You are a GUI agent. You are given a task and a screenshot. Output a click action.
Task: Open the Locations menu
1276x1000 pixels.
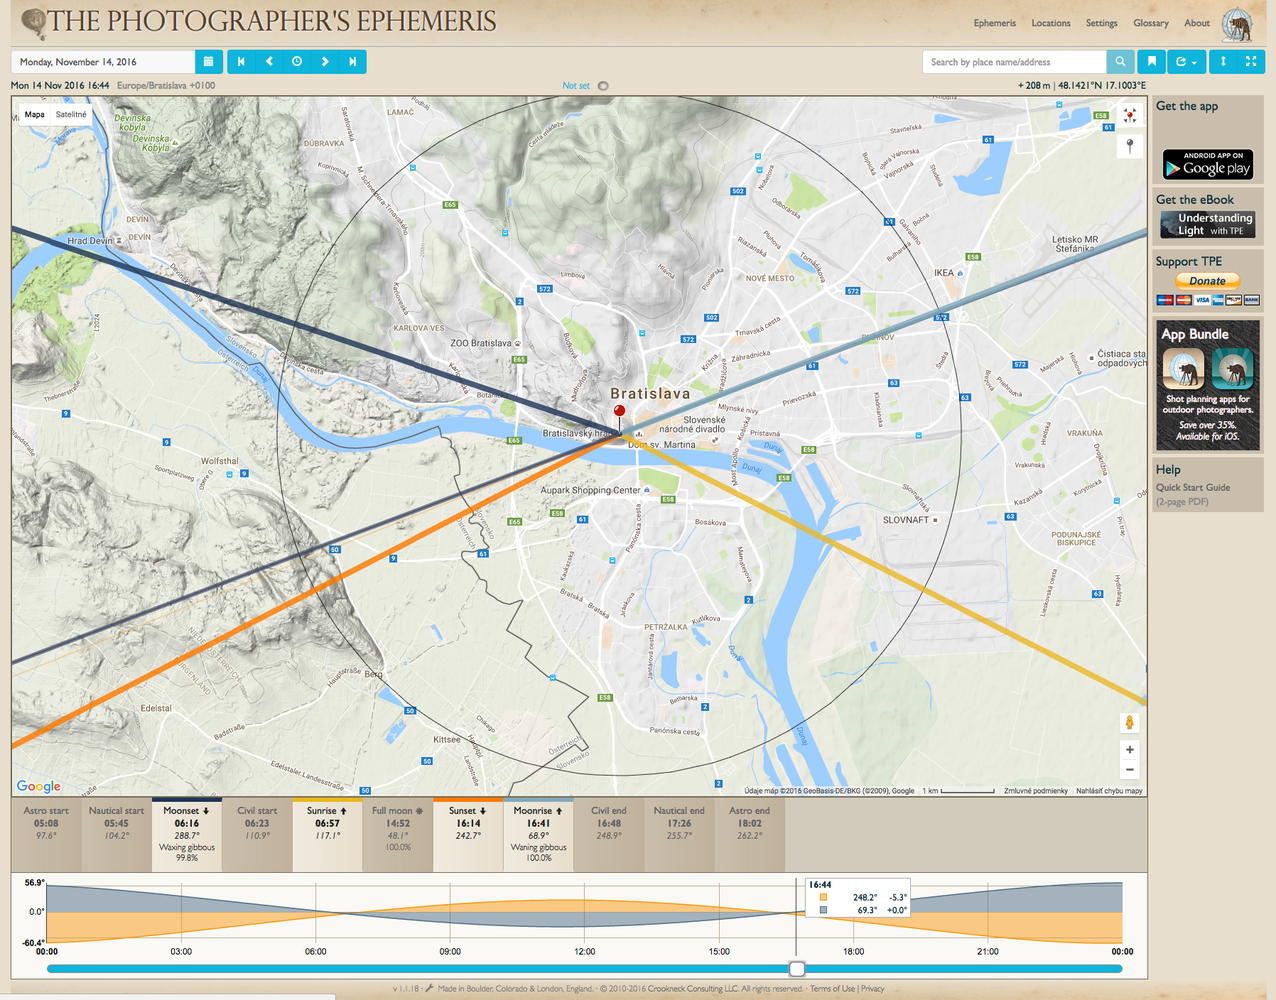(1050, 23)
